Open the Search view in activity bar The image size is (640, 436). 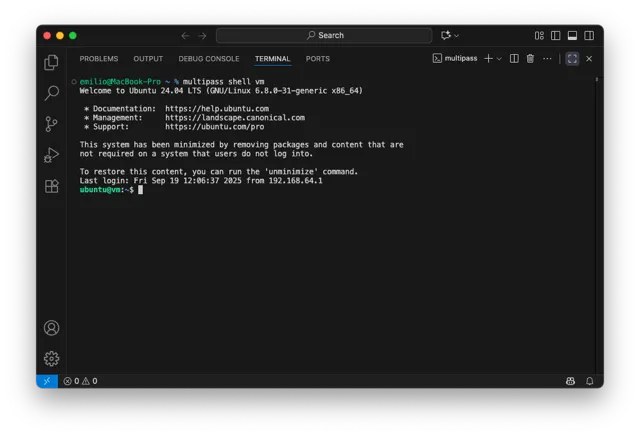(51, 93)
